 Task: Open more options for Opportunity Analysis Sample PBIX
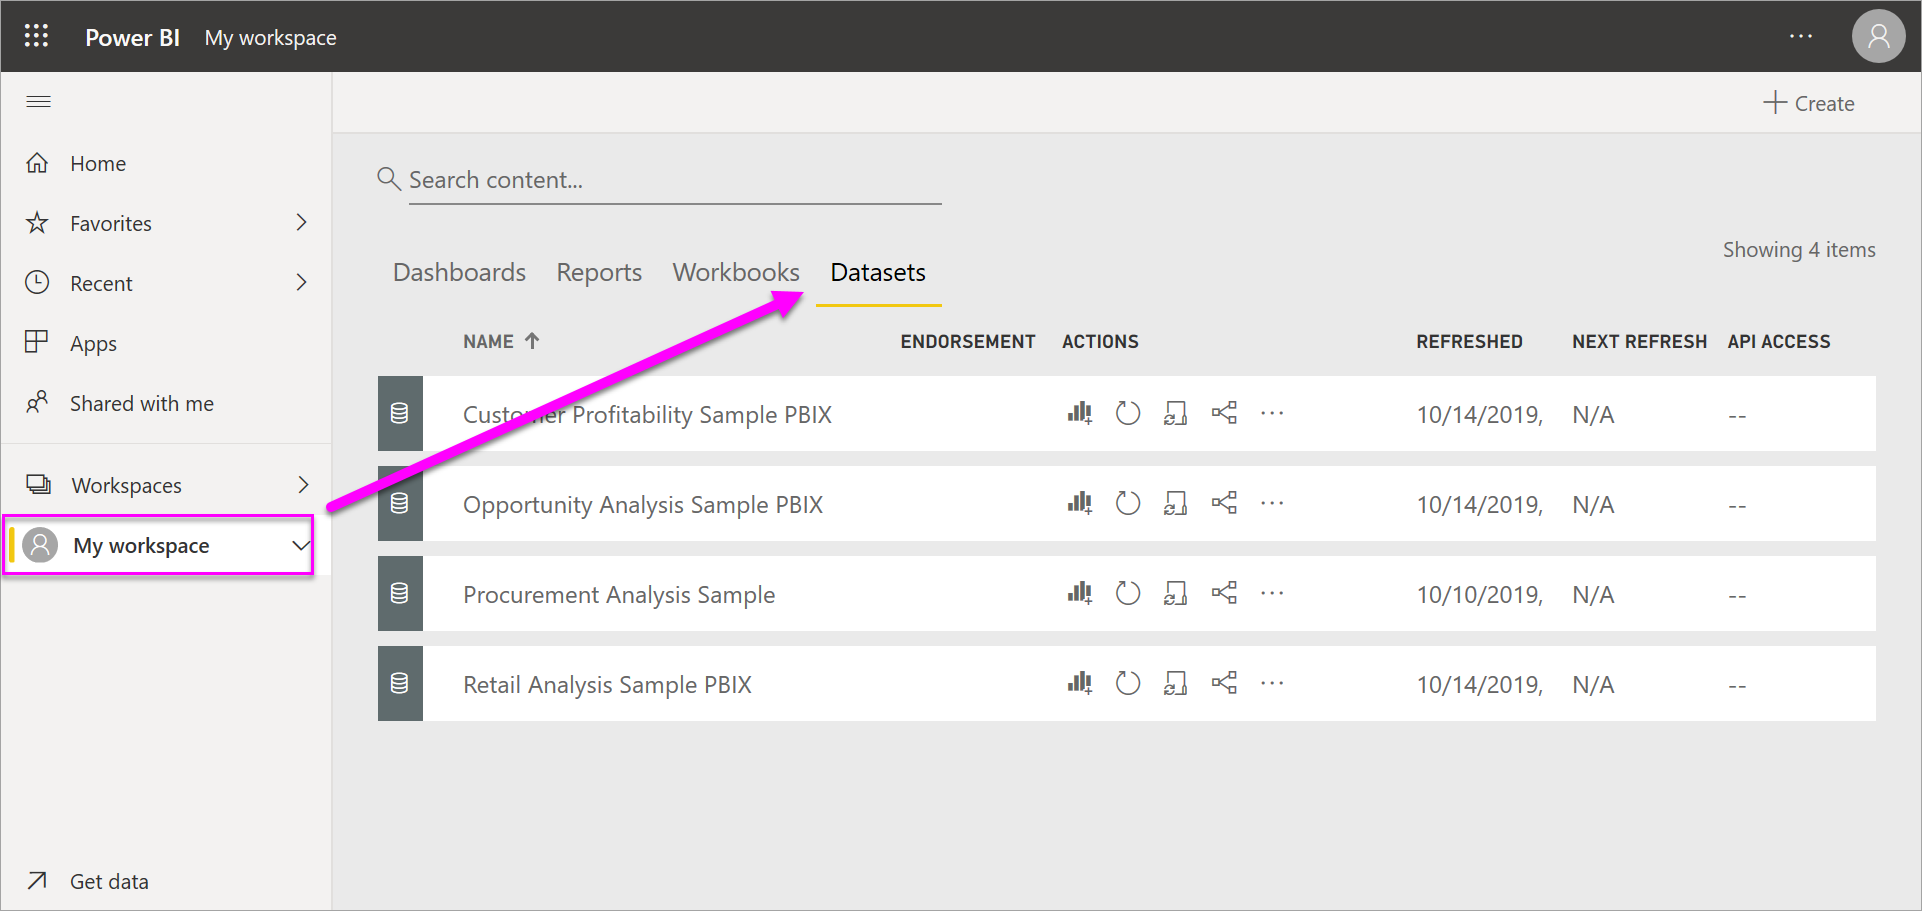1272,503
